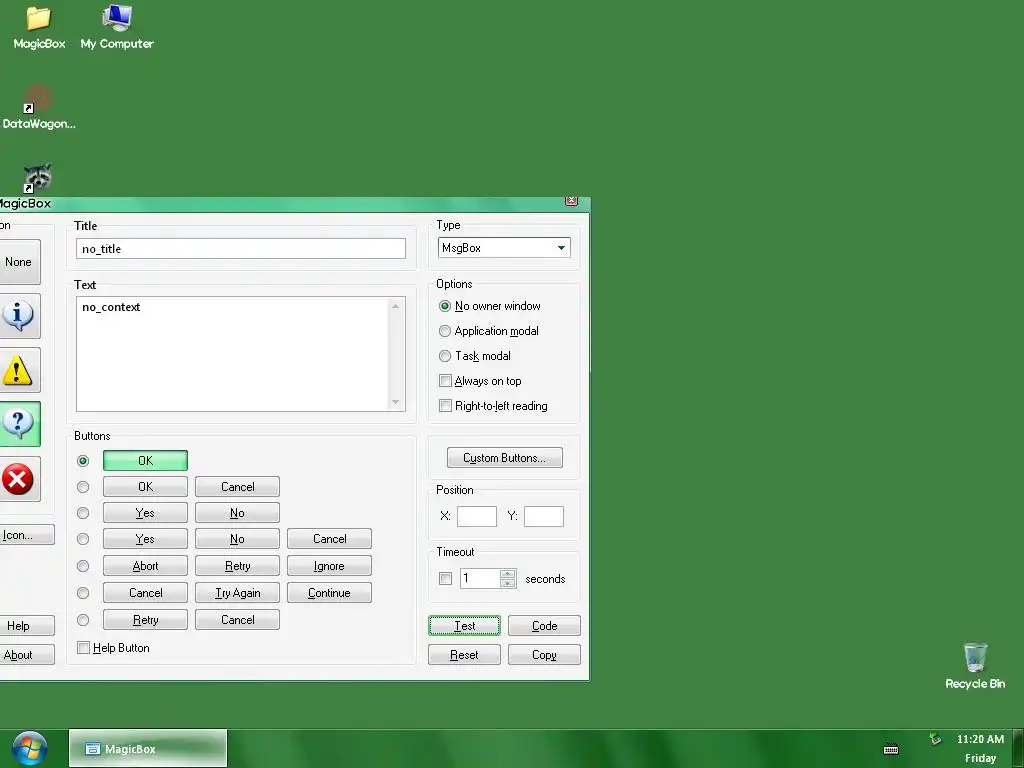Select Abort / Retry / Ignore layout radio
1024x768 pixels.
83,566
